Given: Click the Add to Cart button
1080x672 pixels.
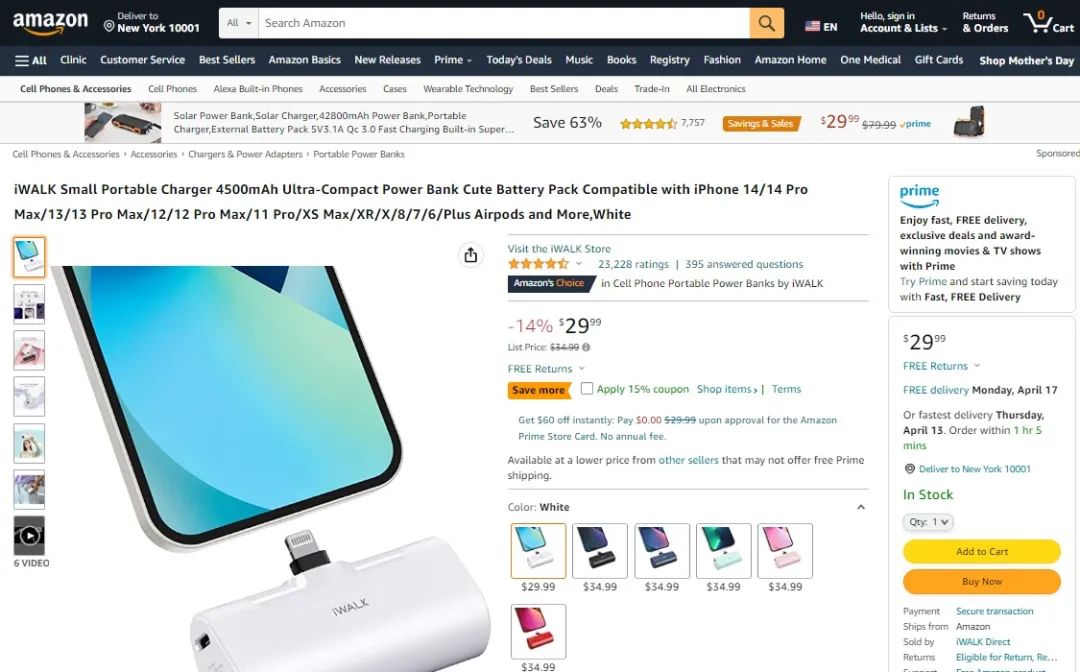Looking at the screenshot, I should coord(982,552).
